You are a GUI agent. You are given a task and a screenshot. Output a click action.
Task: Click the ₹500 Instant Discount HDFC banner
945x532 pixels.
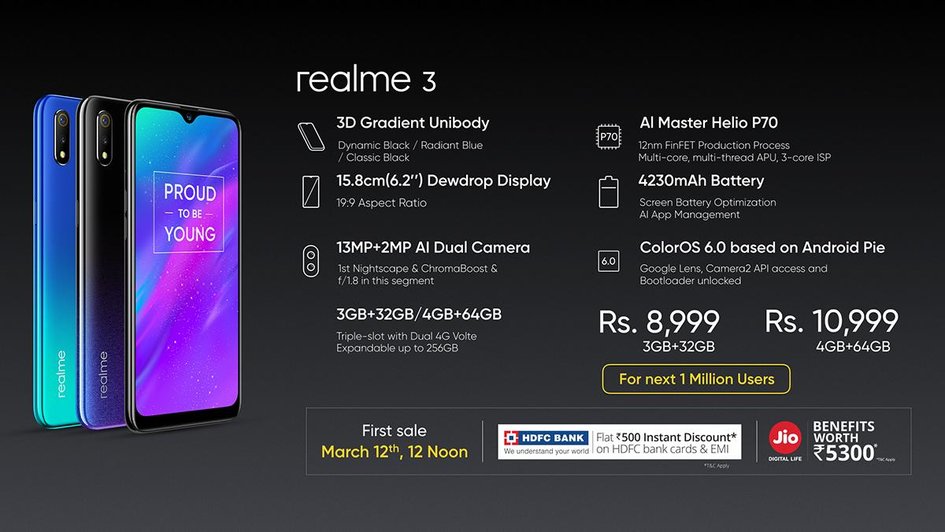(619, 442)
